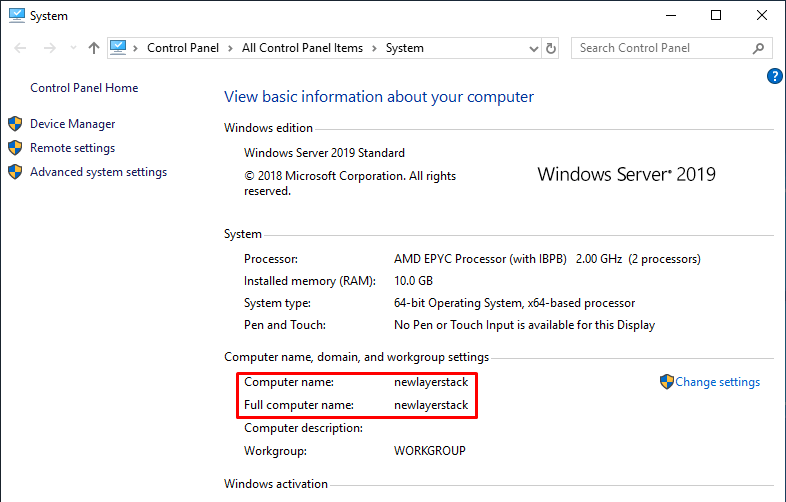Maximize the System window
The height and width of the screenshot is (502, 786).
tap(716, 16)
